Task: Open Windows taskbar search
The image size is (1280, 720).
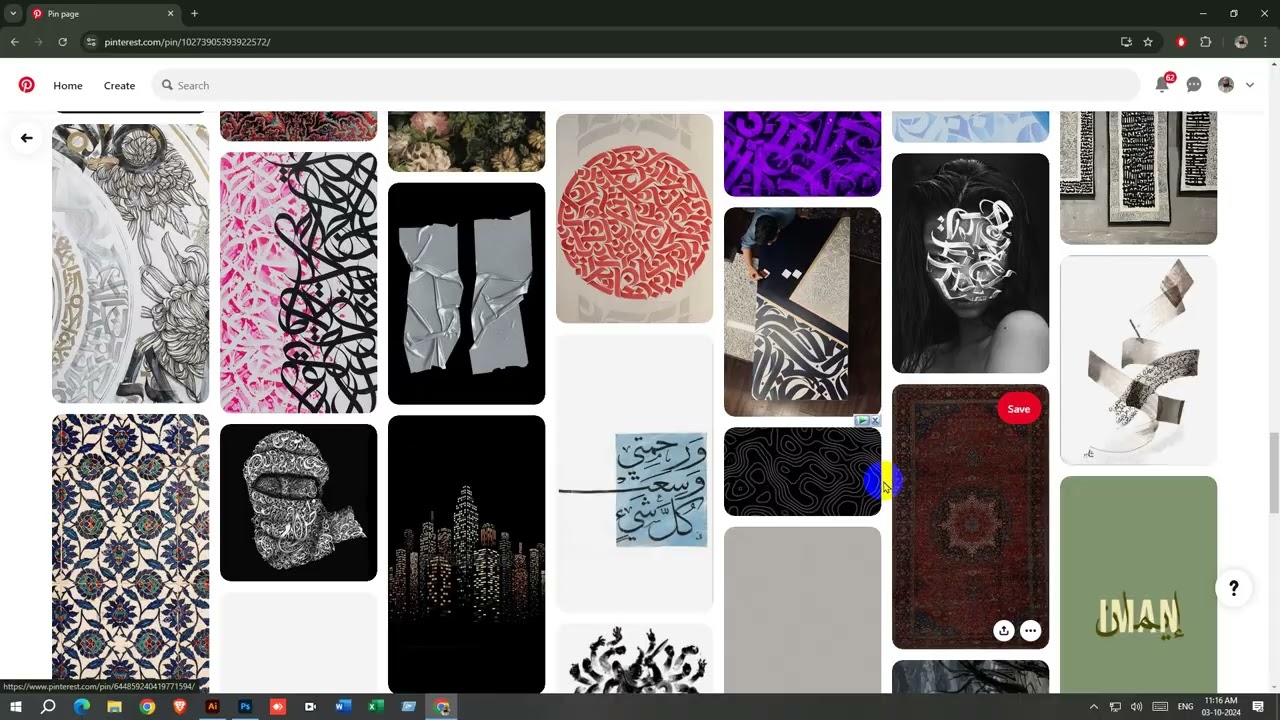Action: [48, 707]
